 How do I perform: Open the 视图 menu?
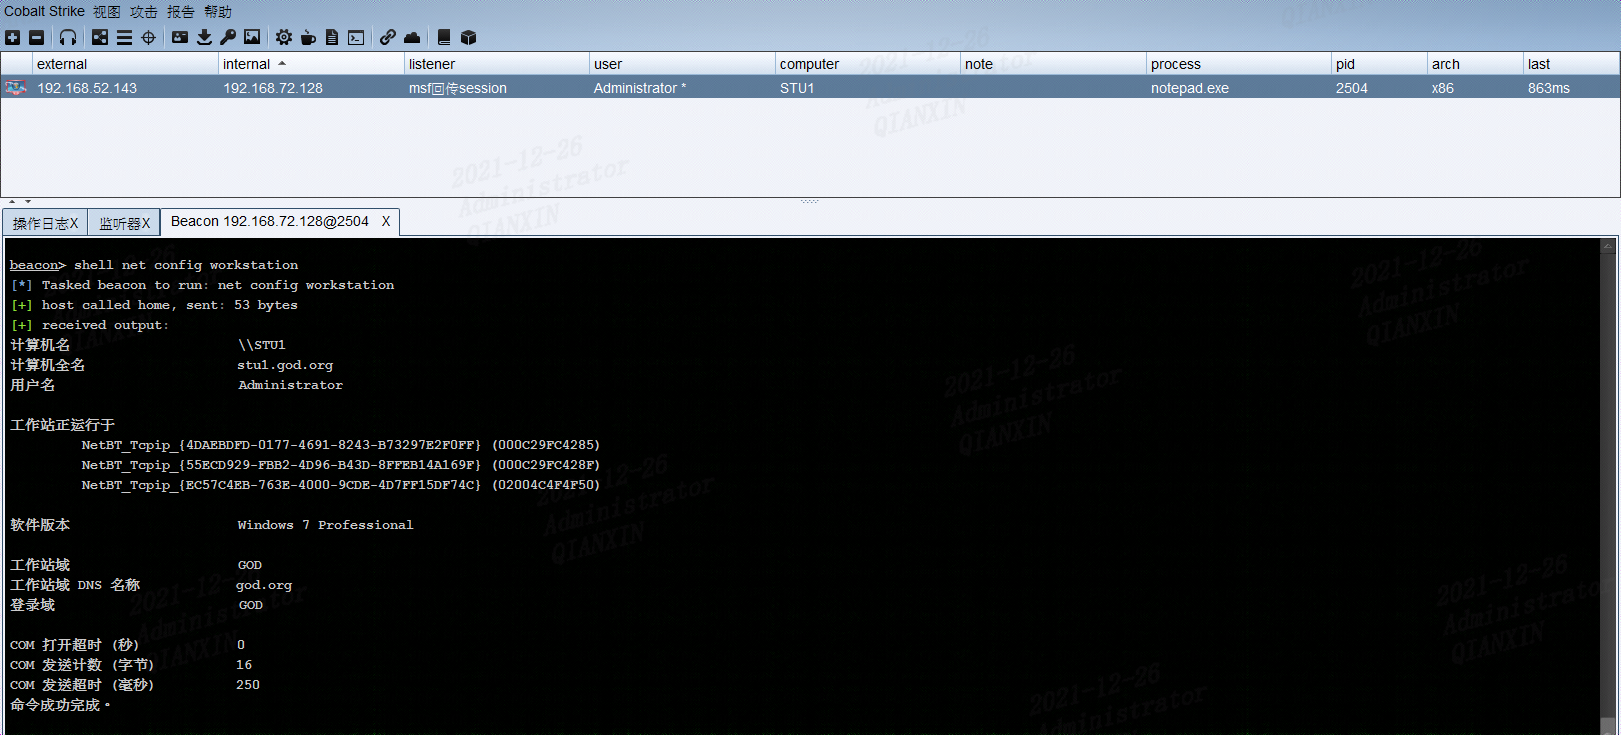(x=107, y=11)
